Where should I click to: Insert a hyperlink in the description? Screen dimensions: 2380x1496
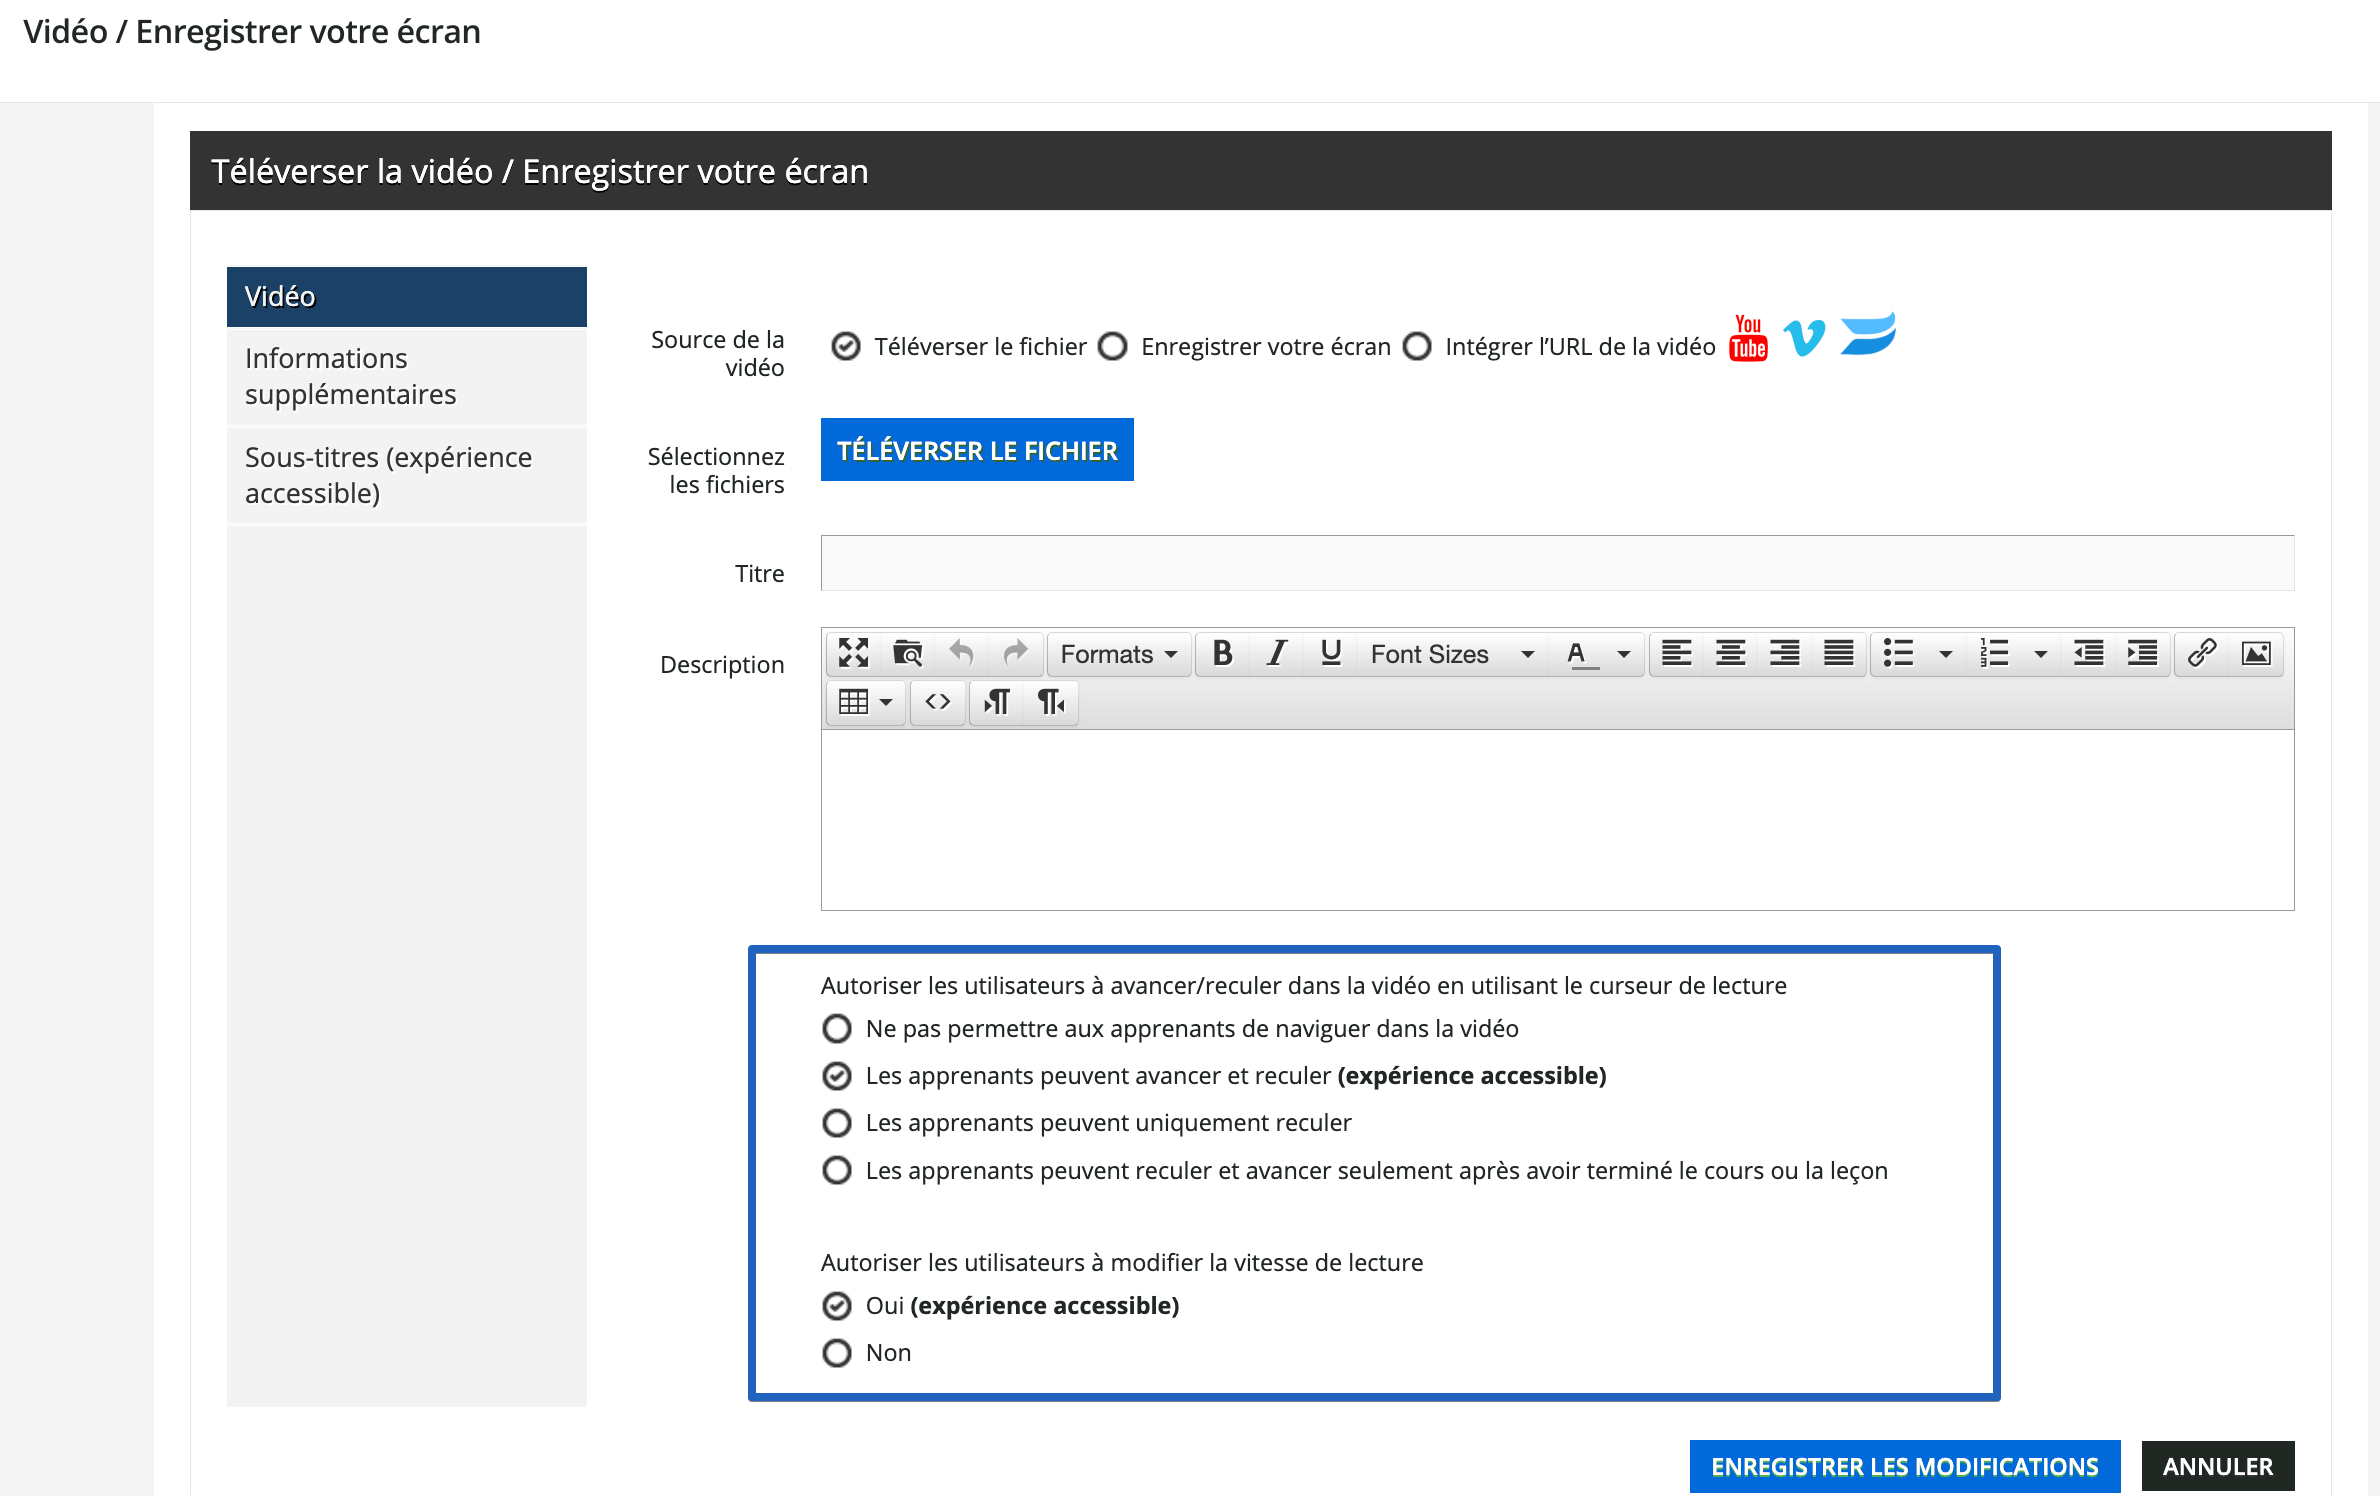tap(2201, 653)
